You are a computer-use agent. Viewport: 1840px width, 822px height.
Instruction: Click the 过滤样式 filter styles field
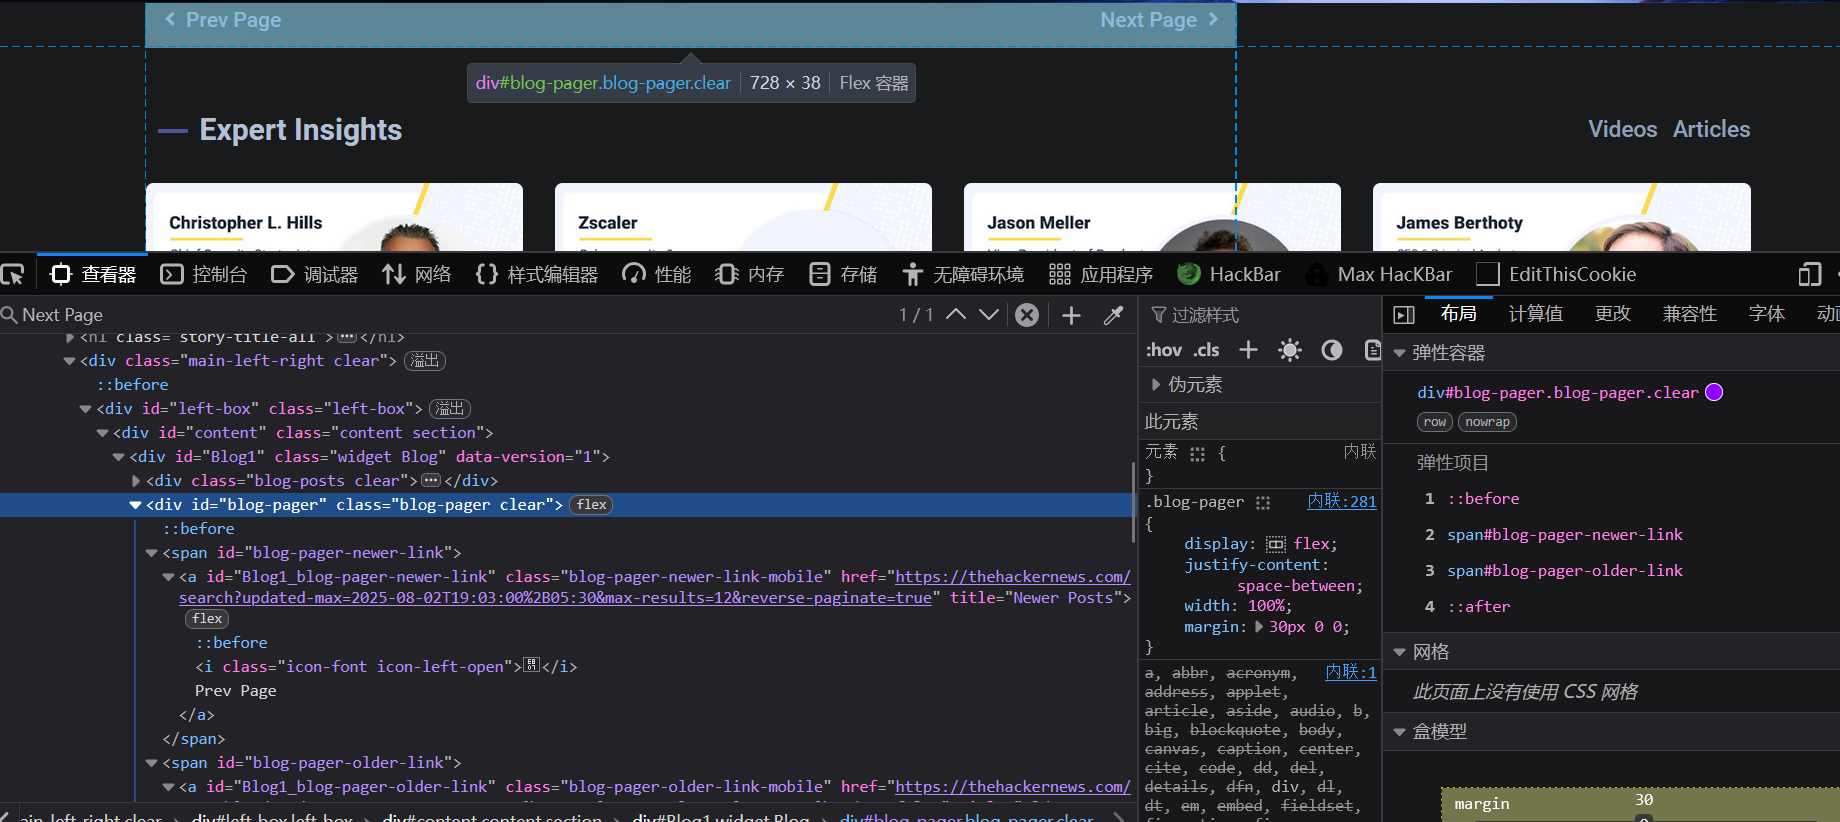[x=1260, y=315]
